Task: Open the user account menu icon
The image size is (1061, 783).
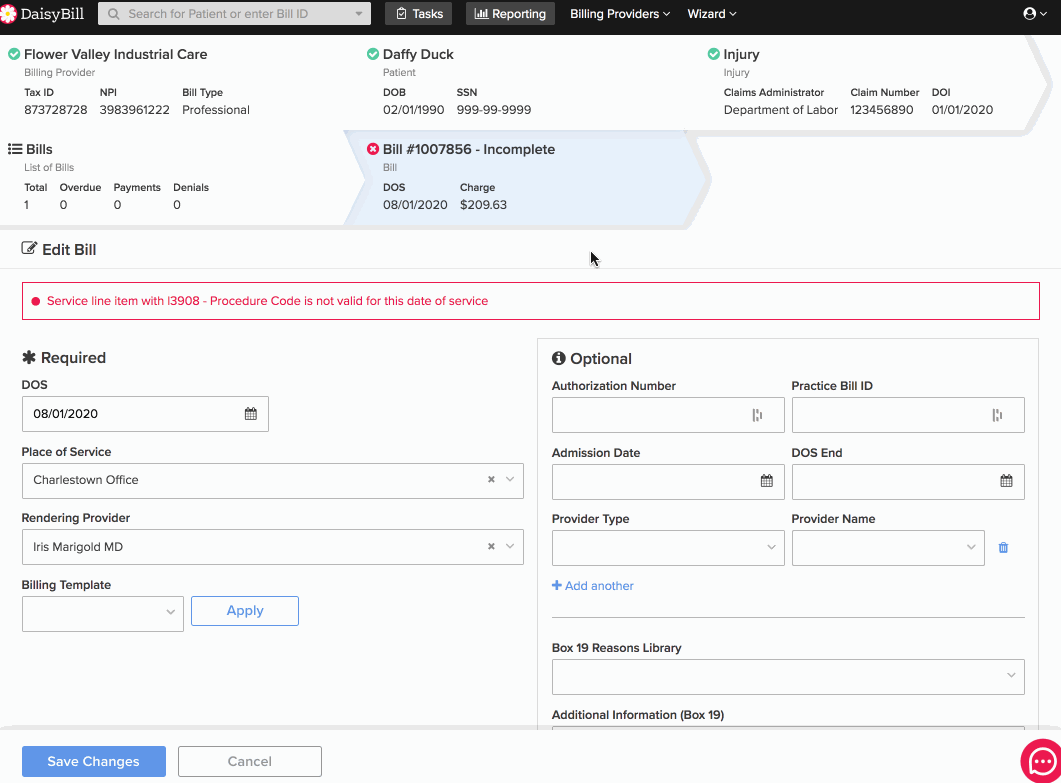Action: click(x=1035, y=14)
